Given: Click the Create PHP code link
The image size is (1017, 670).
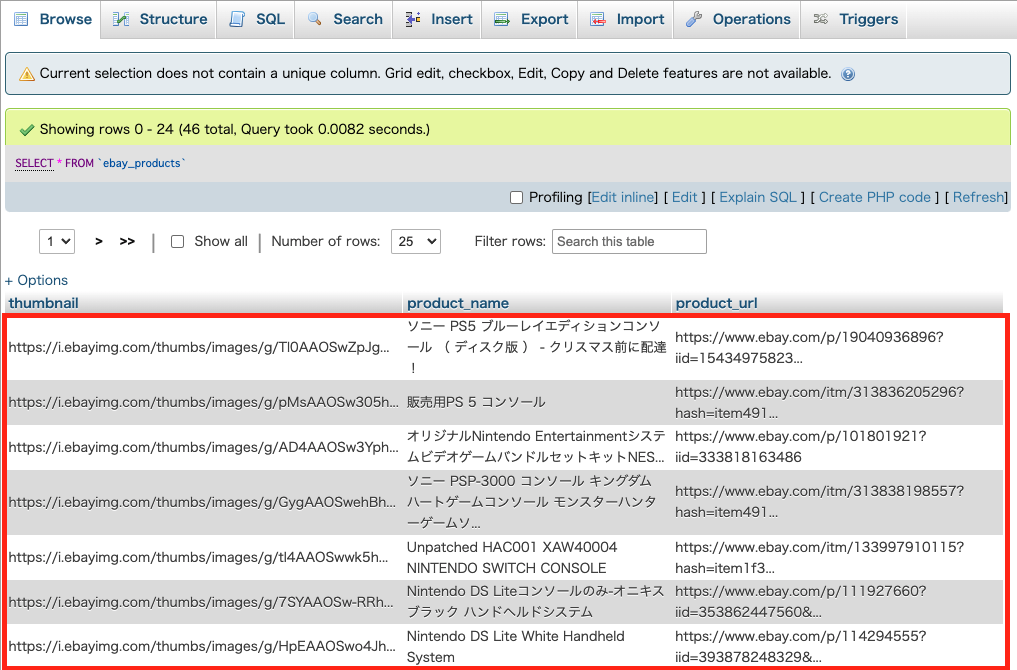Looking at the screenshot, I should point(874,197).
